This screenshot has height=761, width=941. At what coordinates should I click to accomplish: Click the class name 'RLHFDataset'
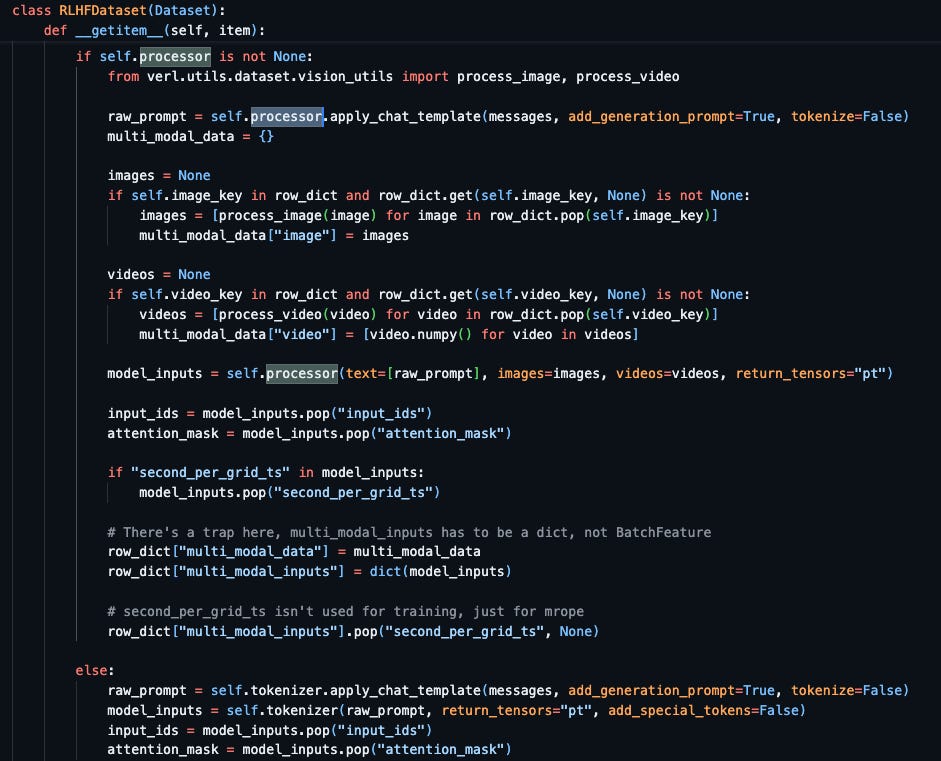coord(103,10)
